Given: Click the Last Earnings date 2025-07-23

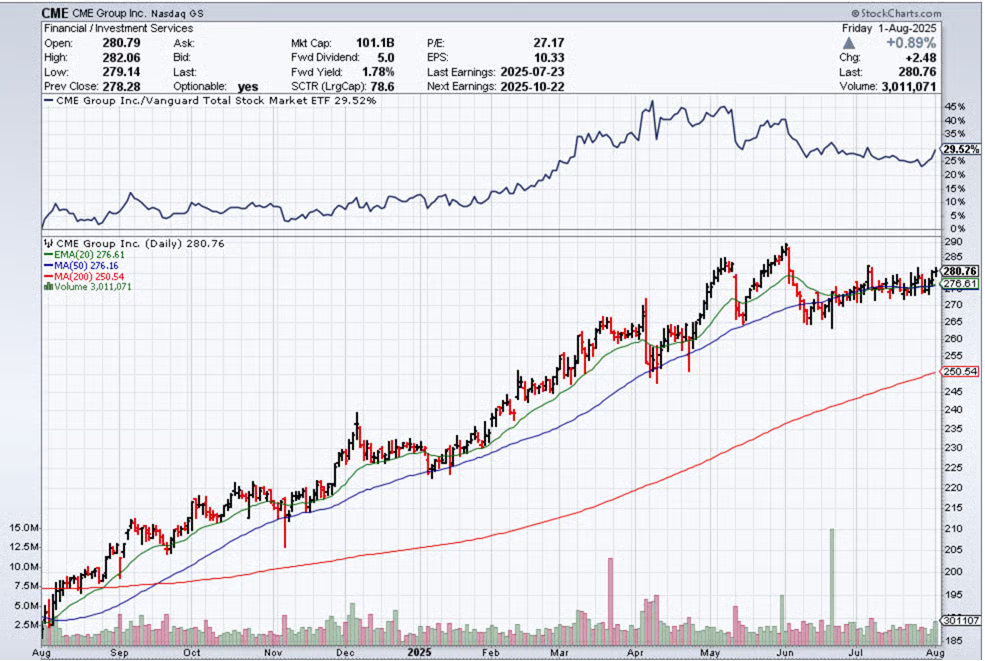Looking at the screenshot, I should tap(532, 72).
